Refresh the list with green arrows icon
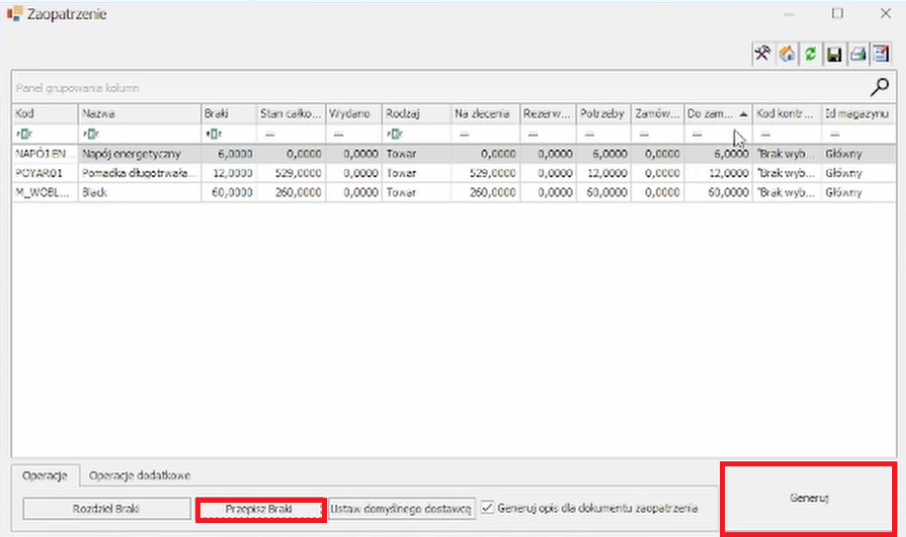 pyautogui.click(x=810, y=55)
